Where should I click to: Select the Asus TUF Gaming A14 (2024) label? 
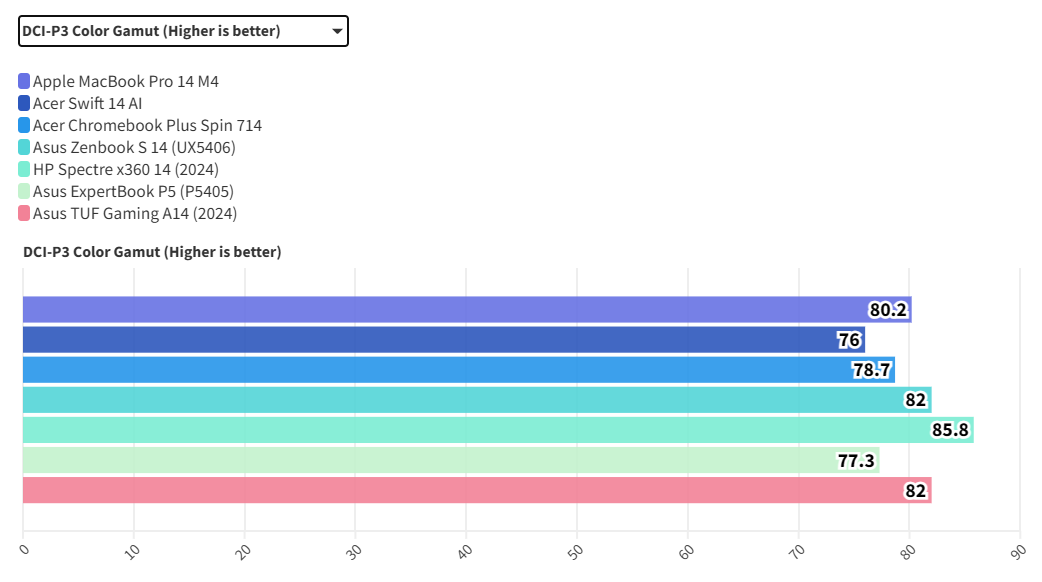[x=134, y=213]
